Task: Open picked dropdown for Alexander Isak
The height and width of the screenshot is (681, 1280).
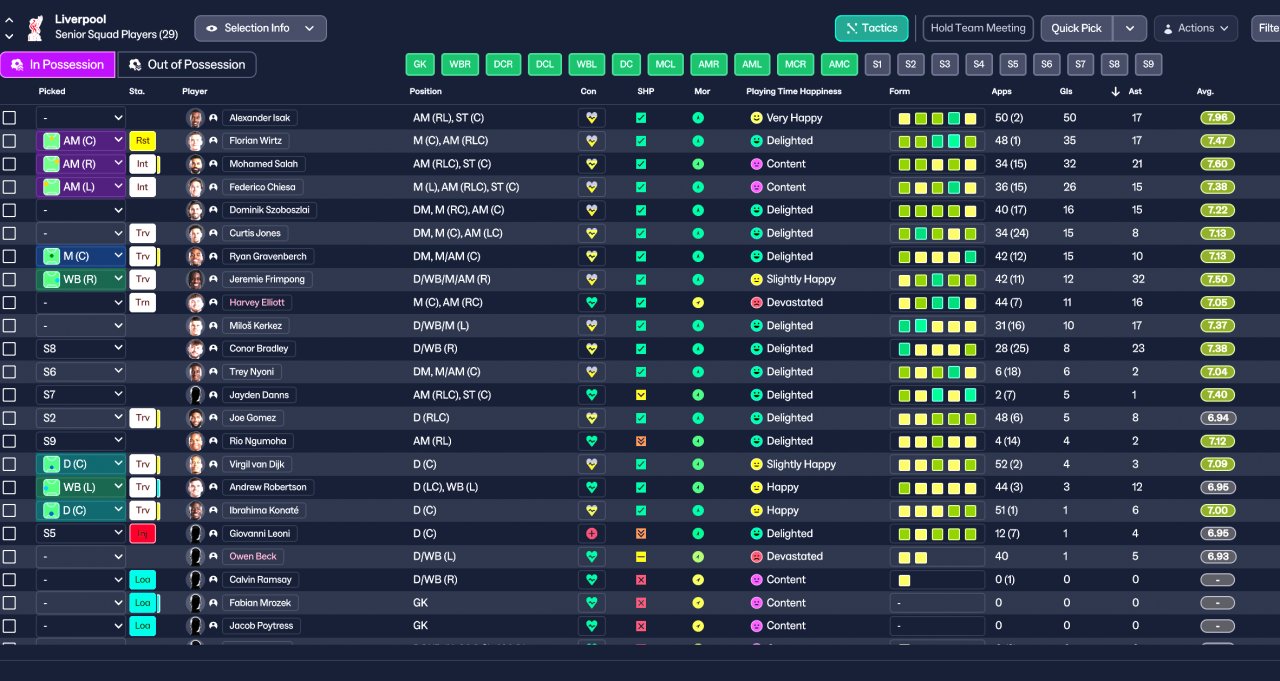Action: point(81,118)
